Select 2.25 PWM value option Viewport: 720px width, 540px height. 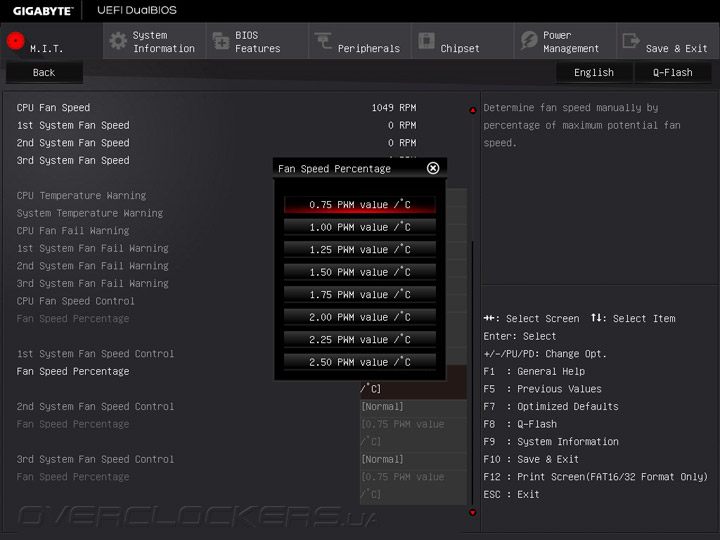point(360,339)
